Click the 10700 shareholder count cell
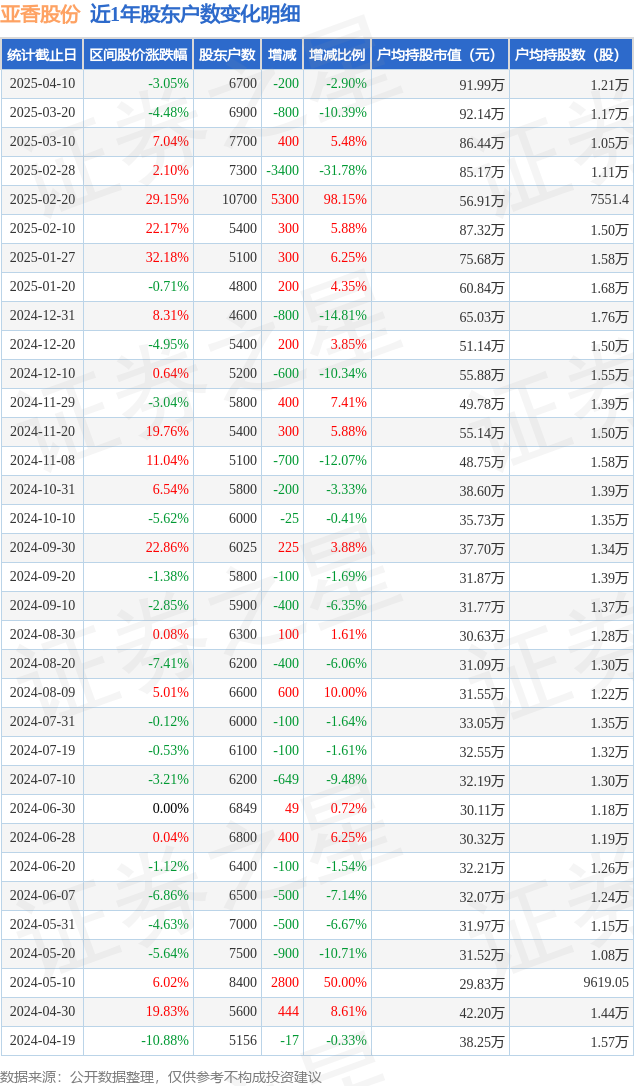The image size is (634, 1086). 239,199
